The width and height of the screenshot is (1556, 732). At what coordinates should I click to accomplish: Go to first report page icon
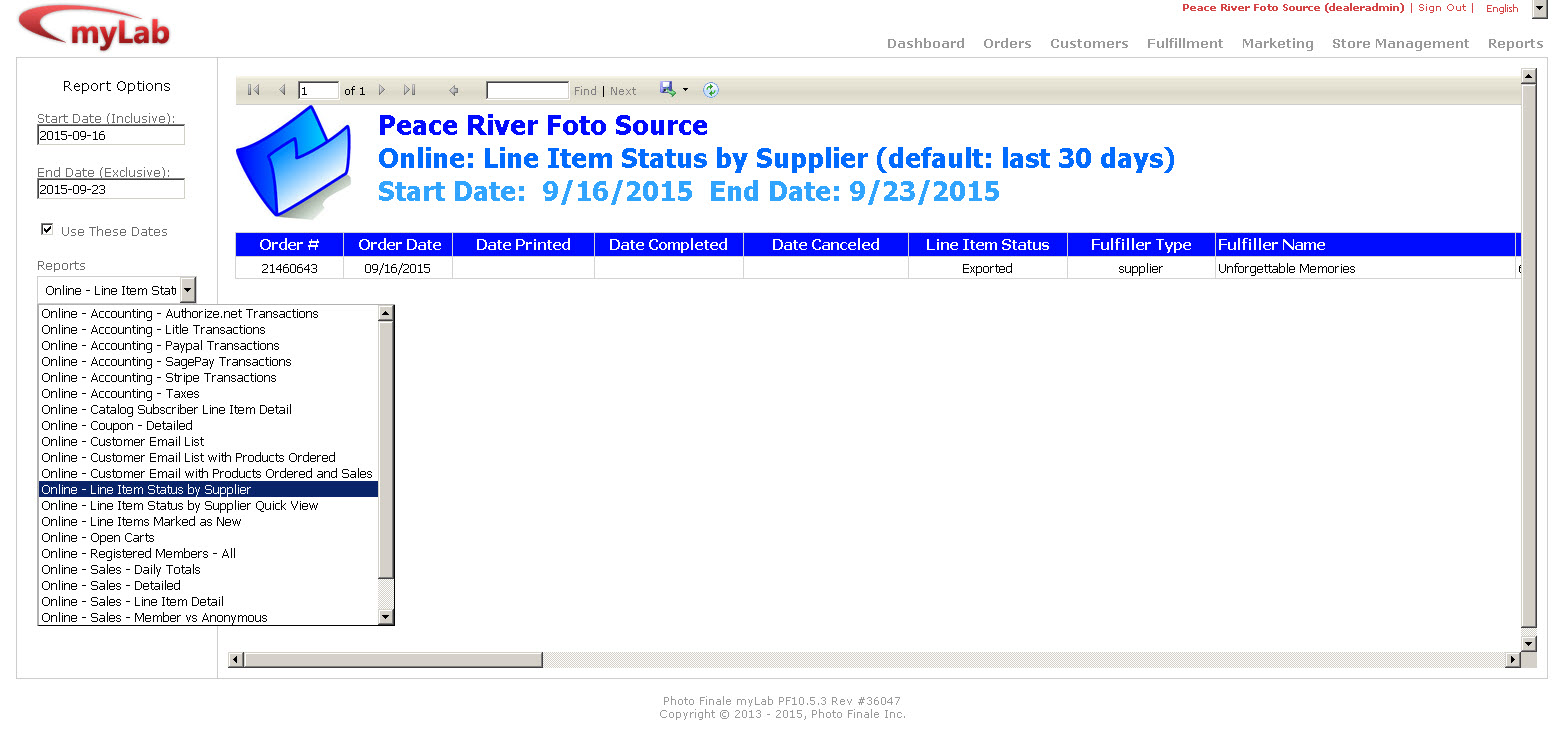[253, 90]
